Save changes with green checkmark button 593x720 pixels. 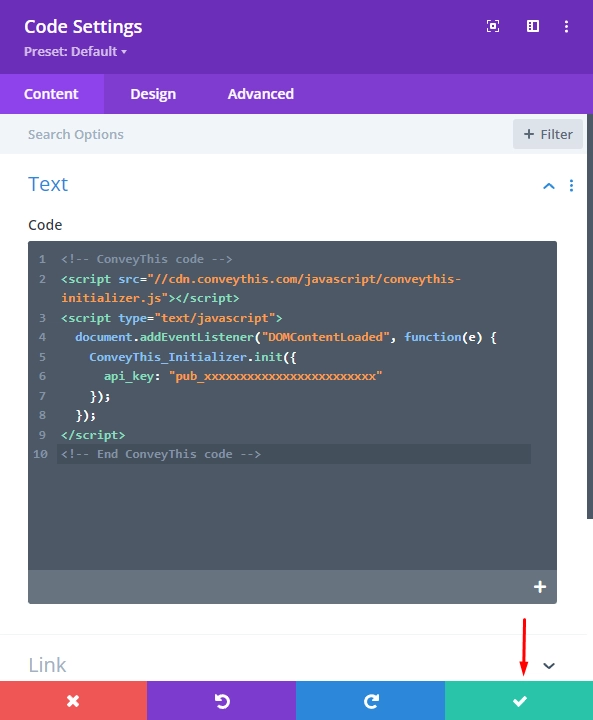[519, 701]
